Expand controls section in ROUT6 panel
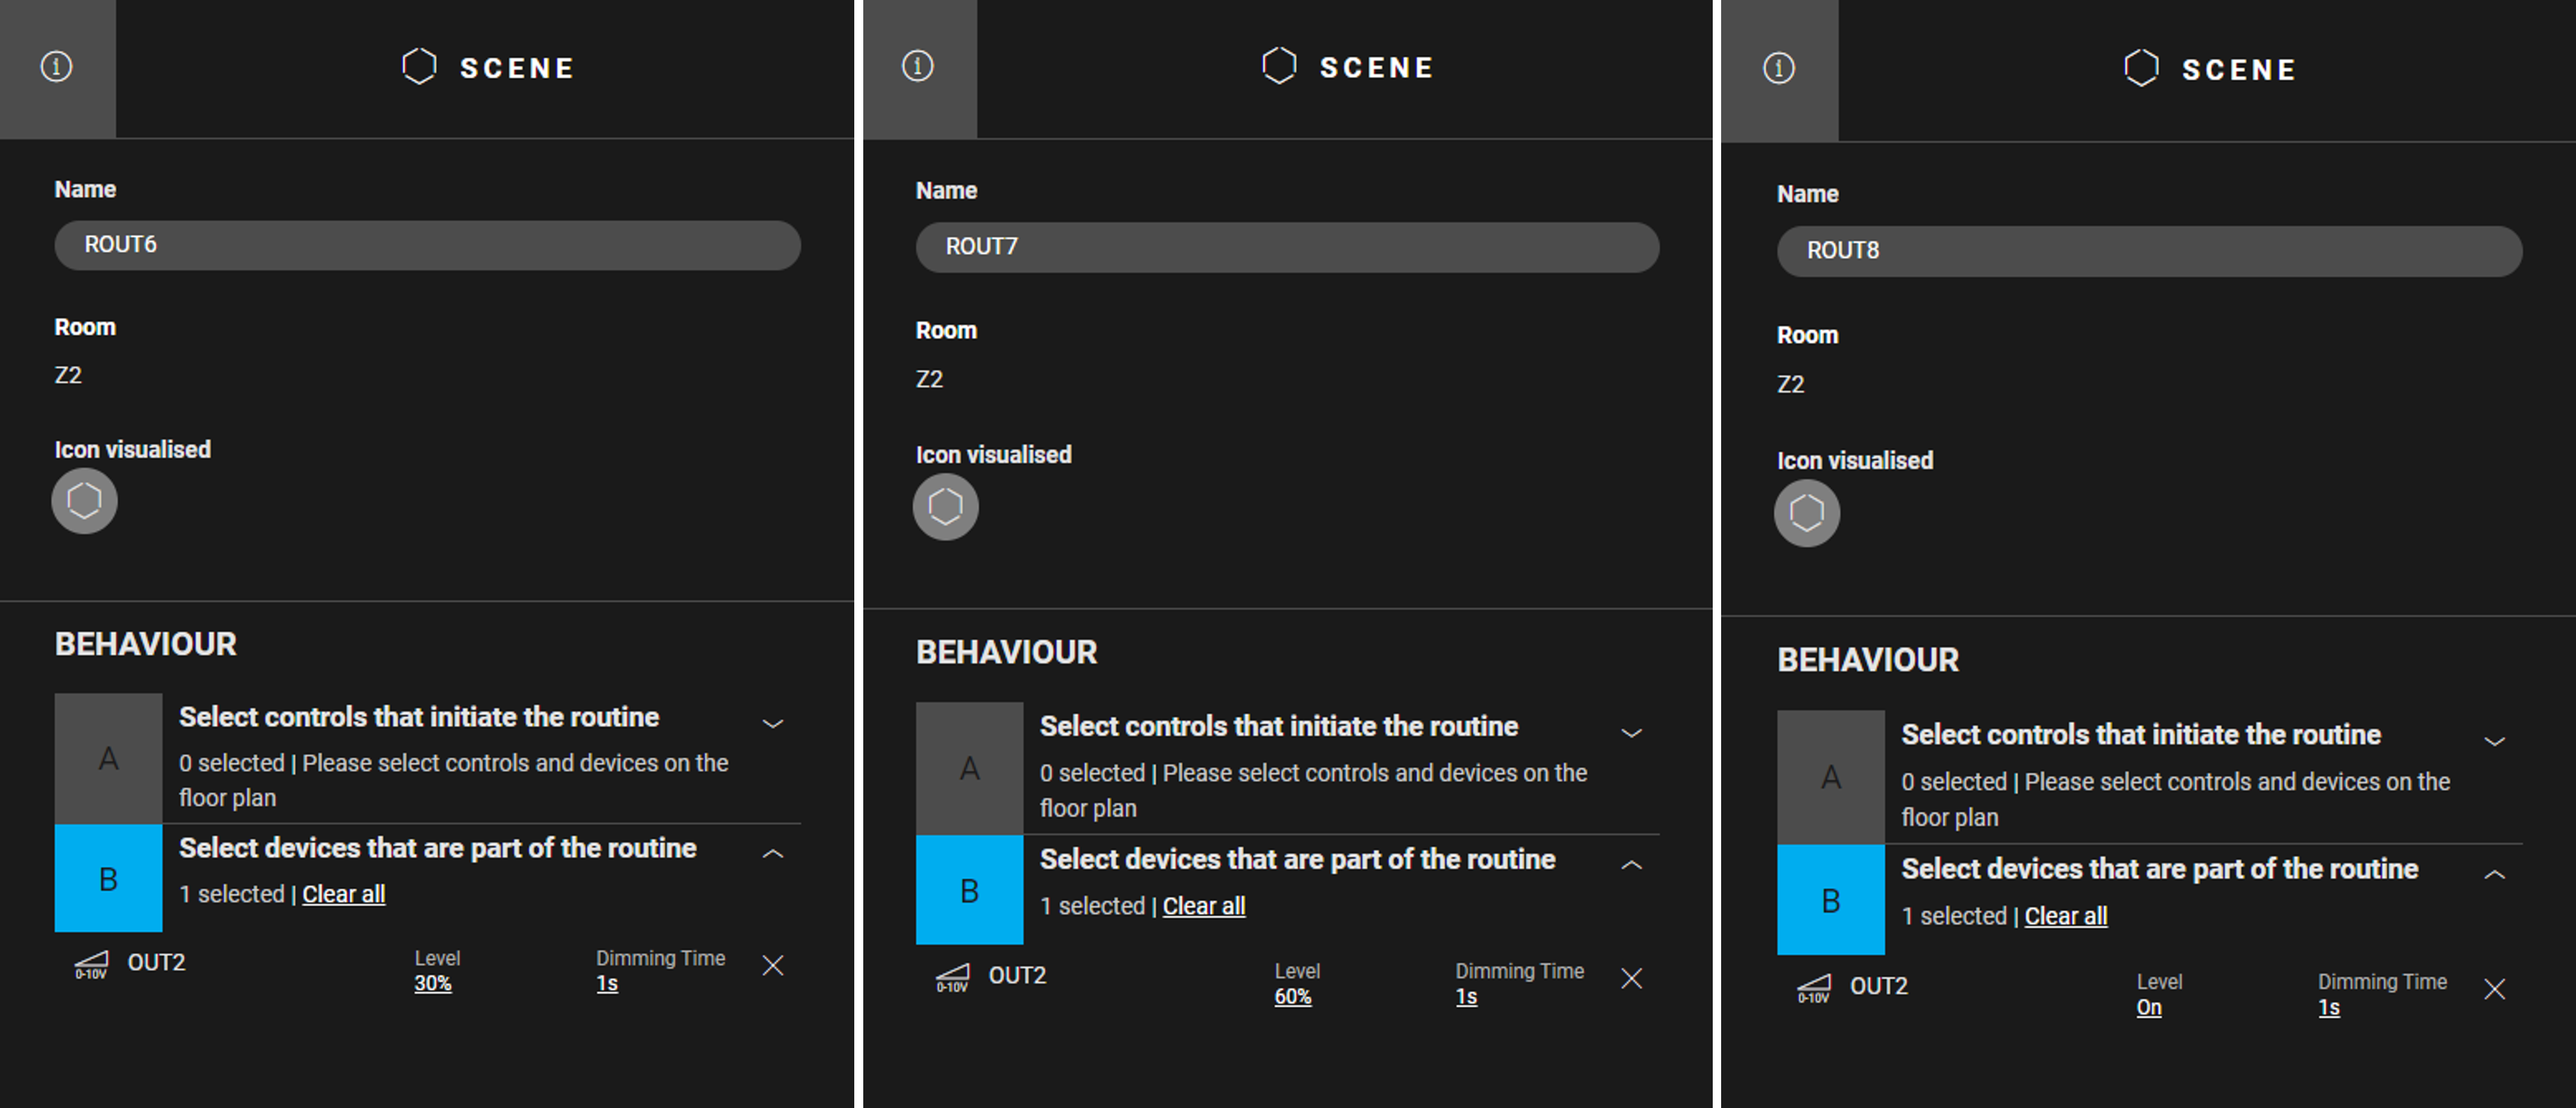 773,723
